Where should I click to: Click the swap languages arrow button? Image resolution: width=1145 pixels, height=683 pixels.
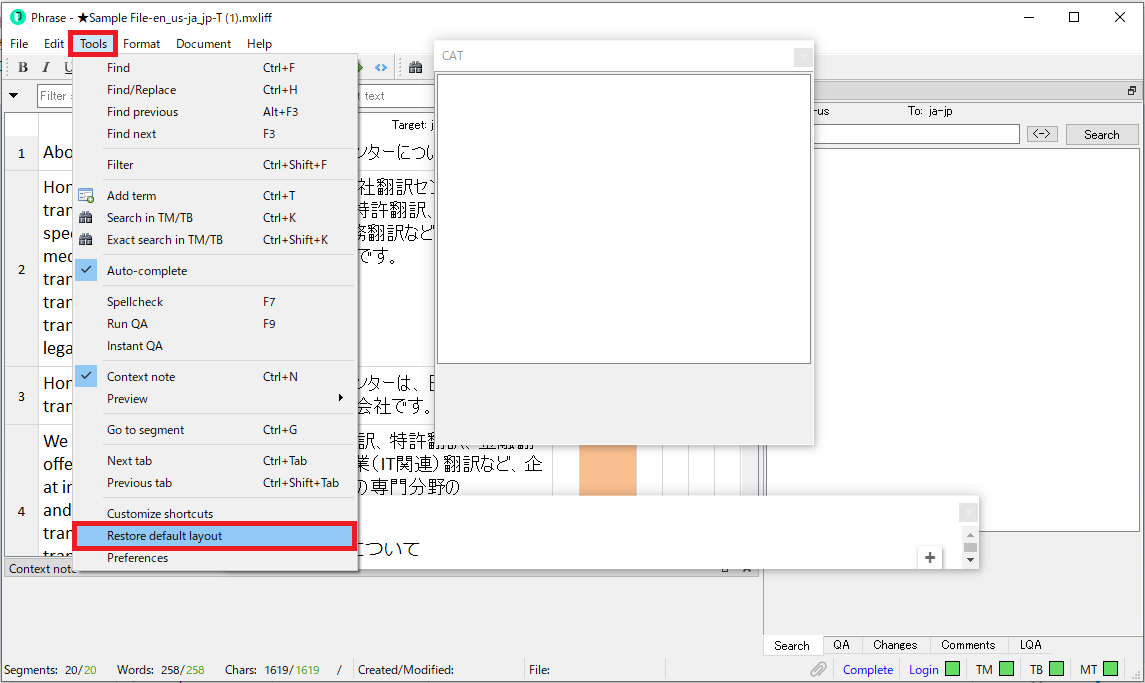[1042, 134]
